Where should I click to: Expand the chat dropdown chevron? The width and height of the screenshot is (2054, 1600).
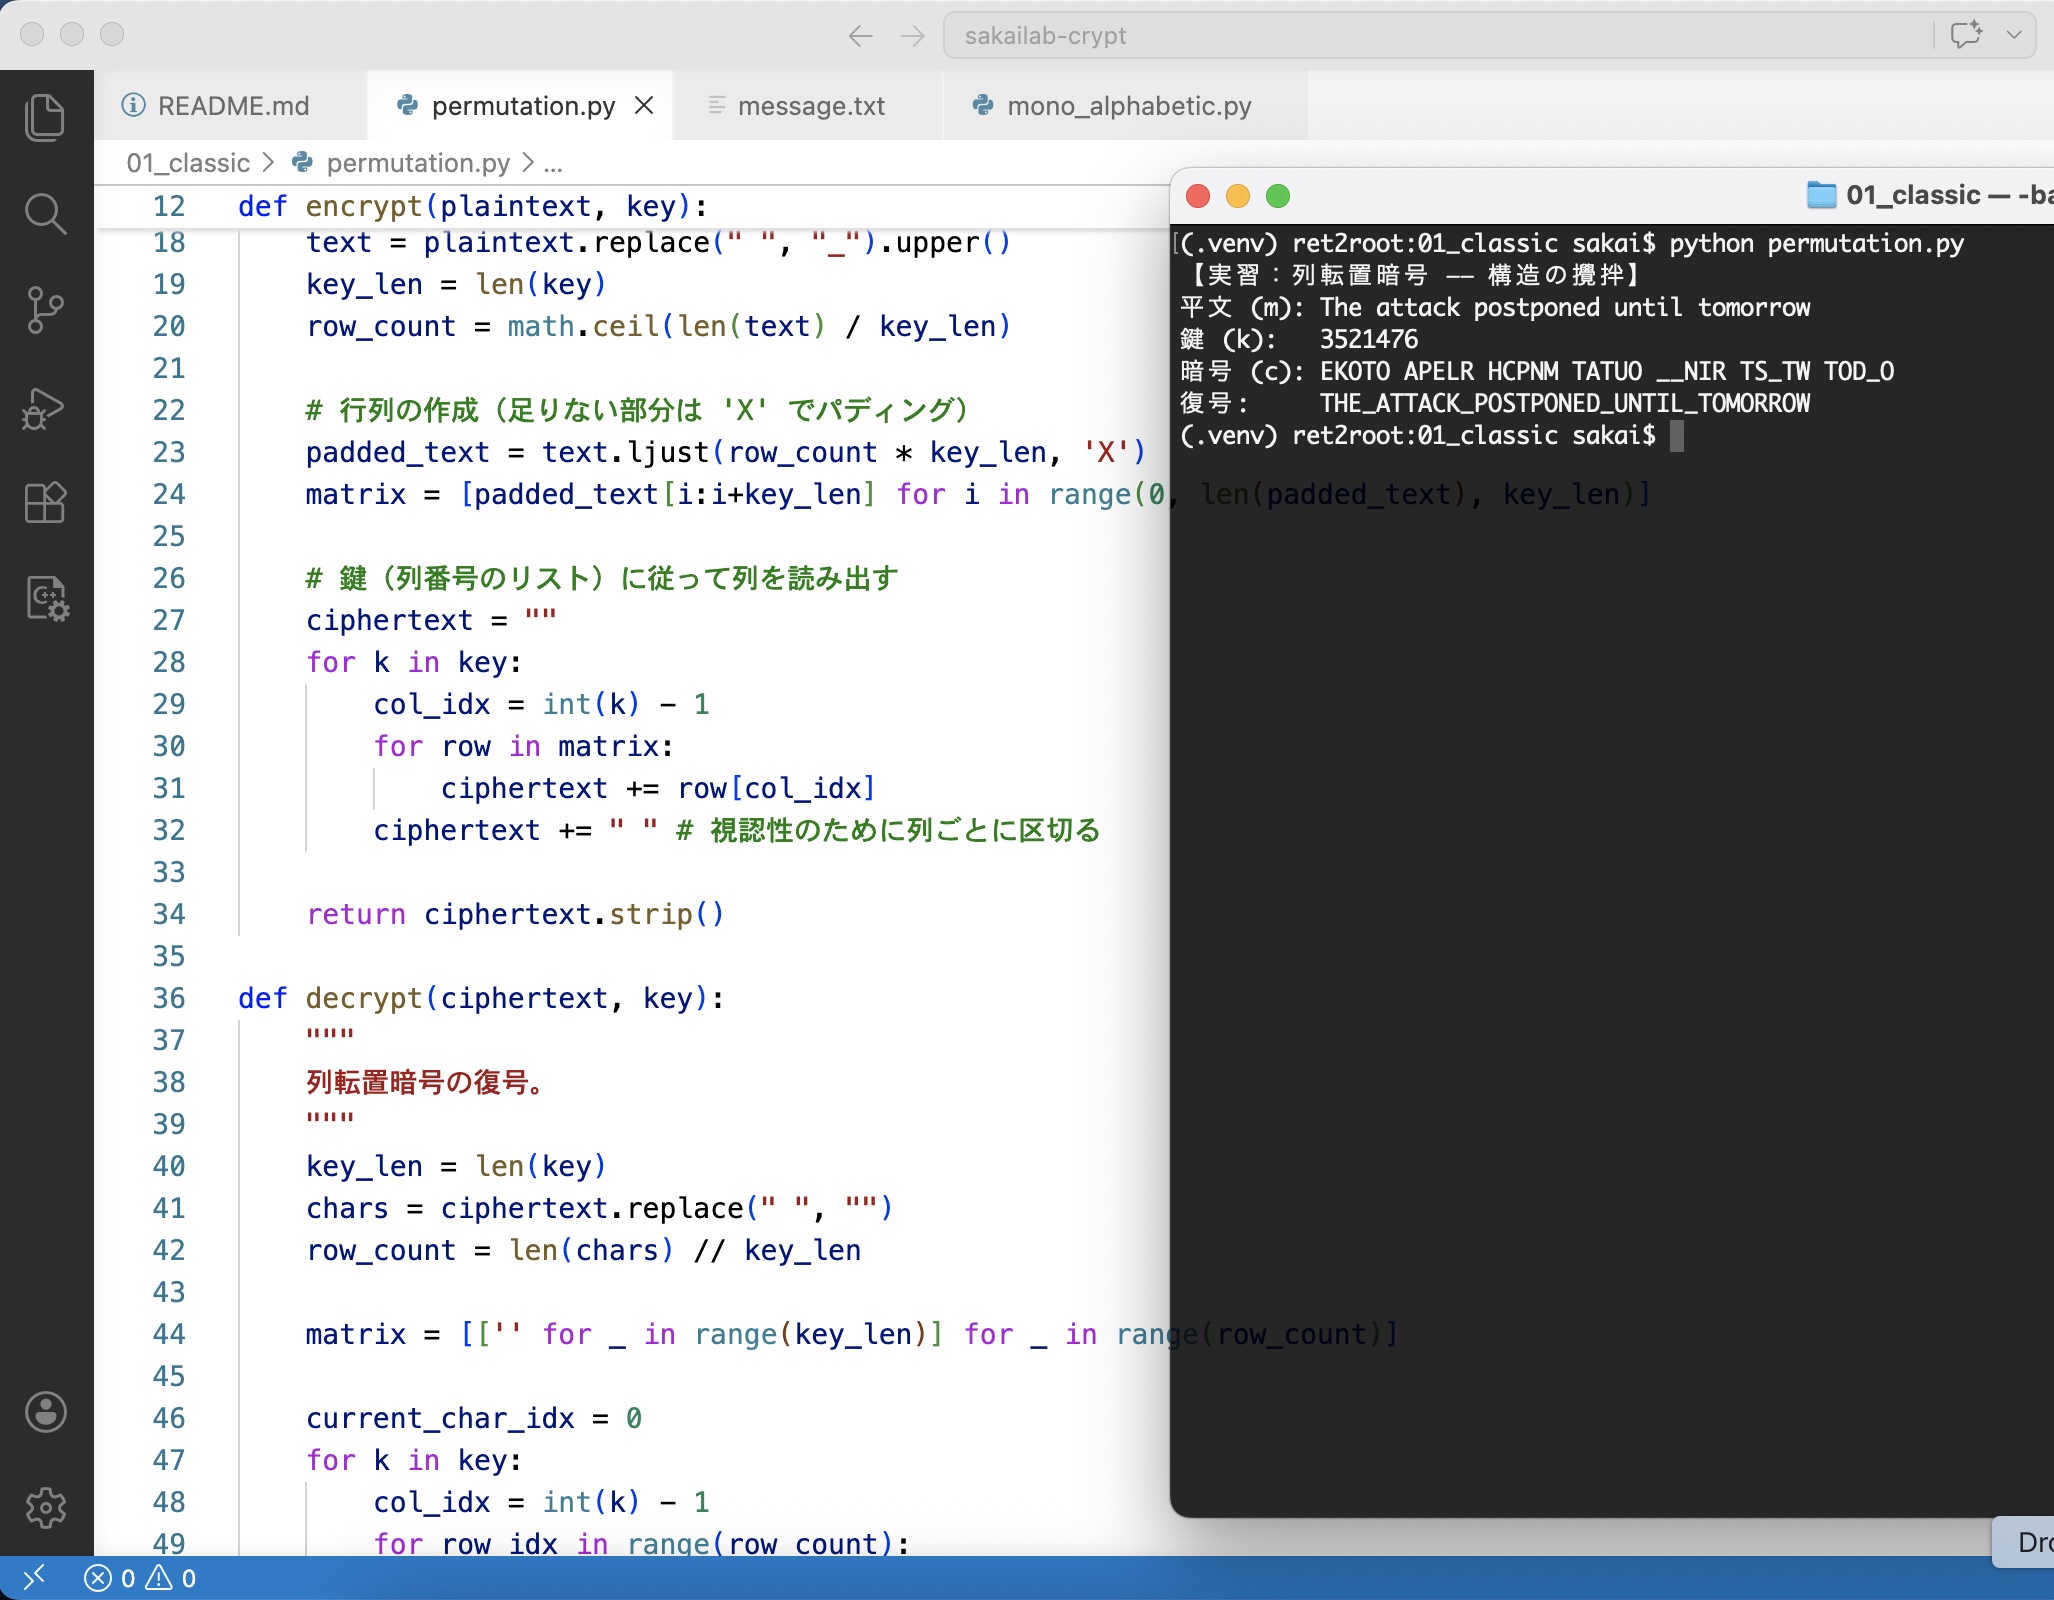click(2014, 35)
